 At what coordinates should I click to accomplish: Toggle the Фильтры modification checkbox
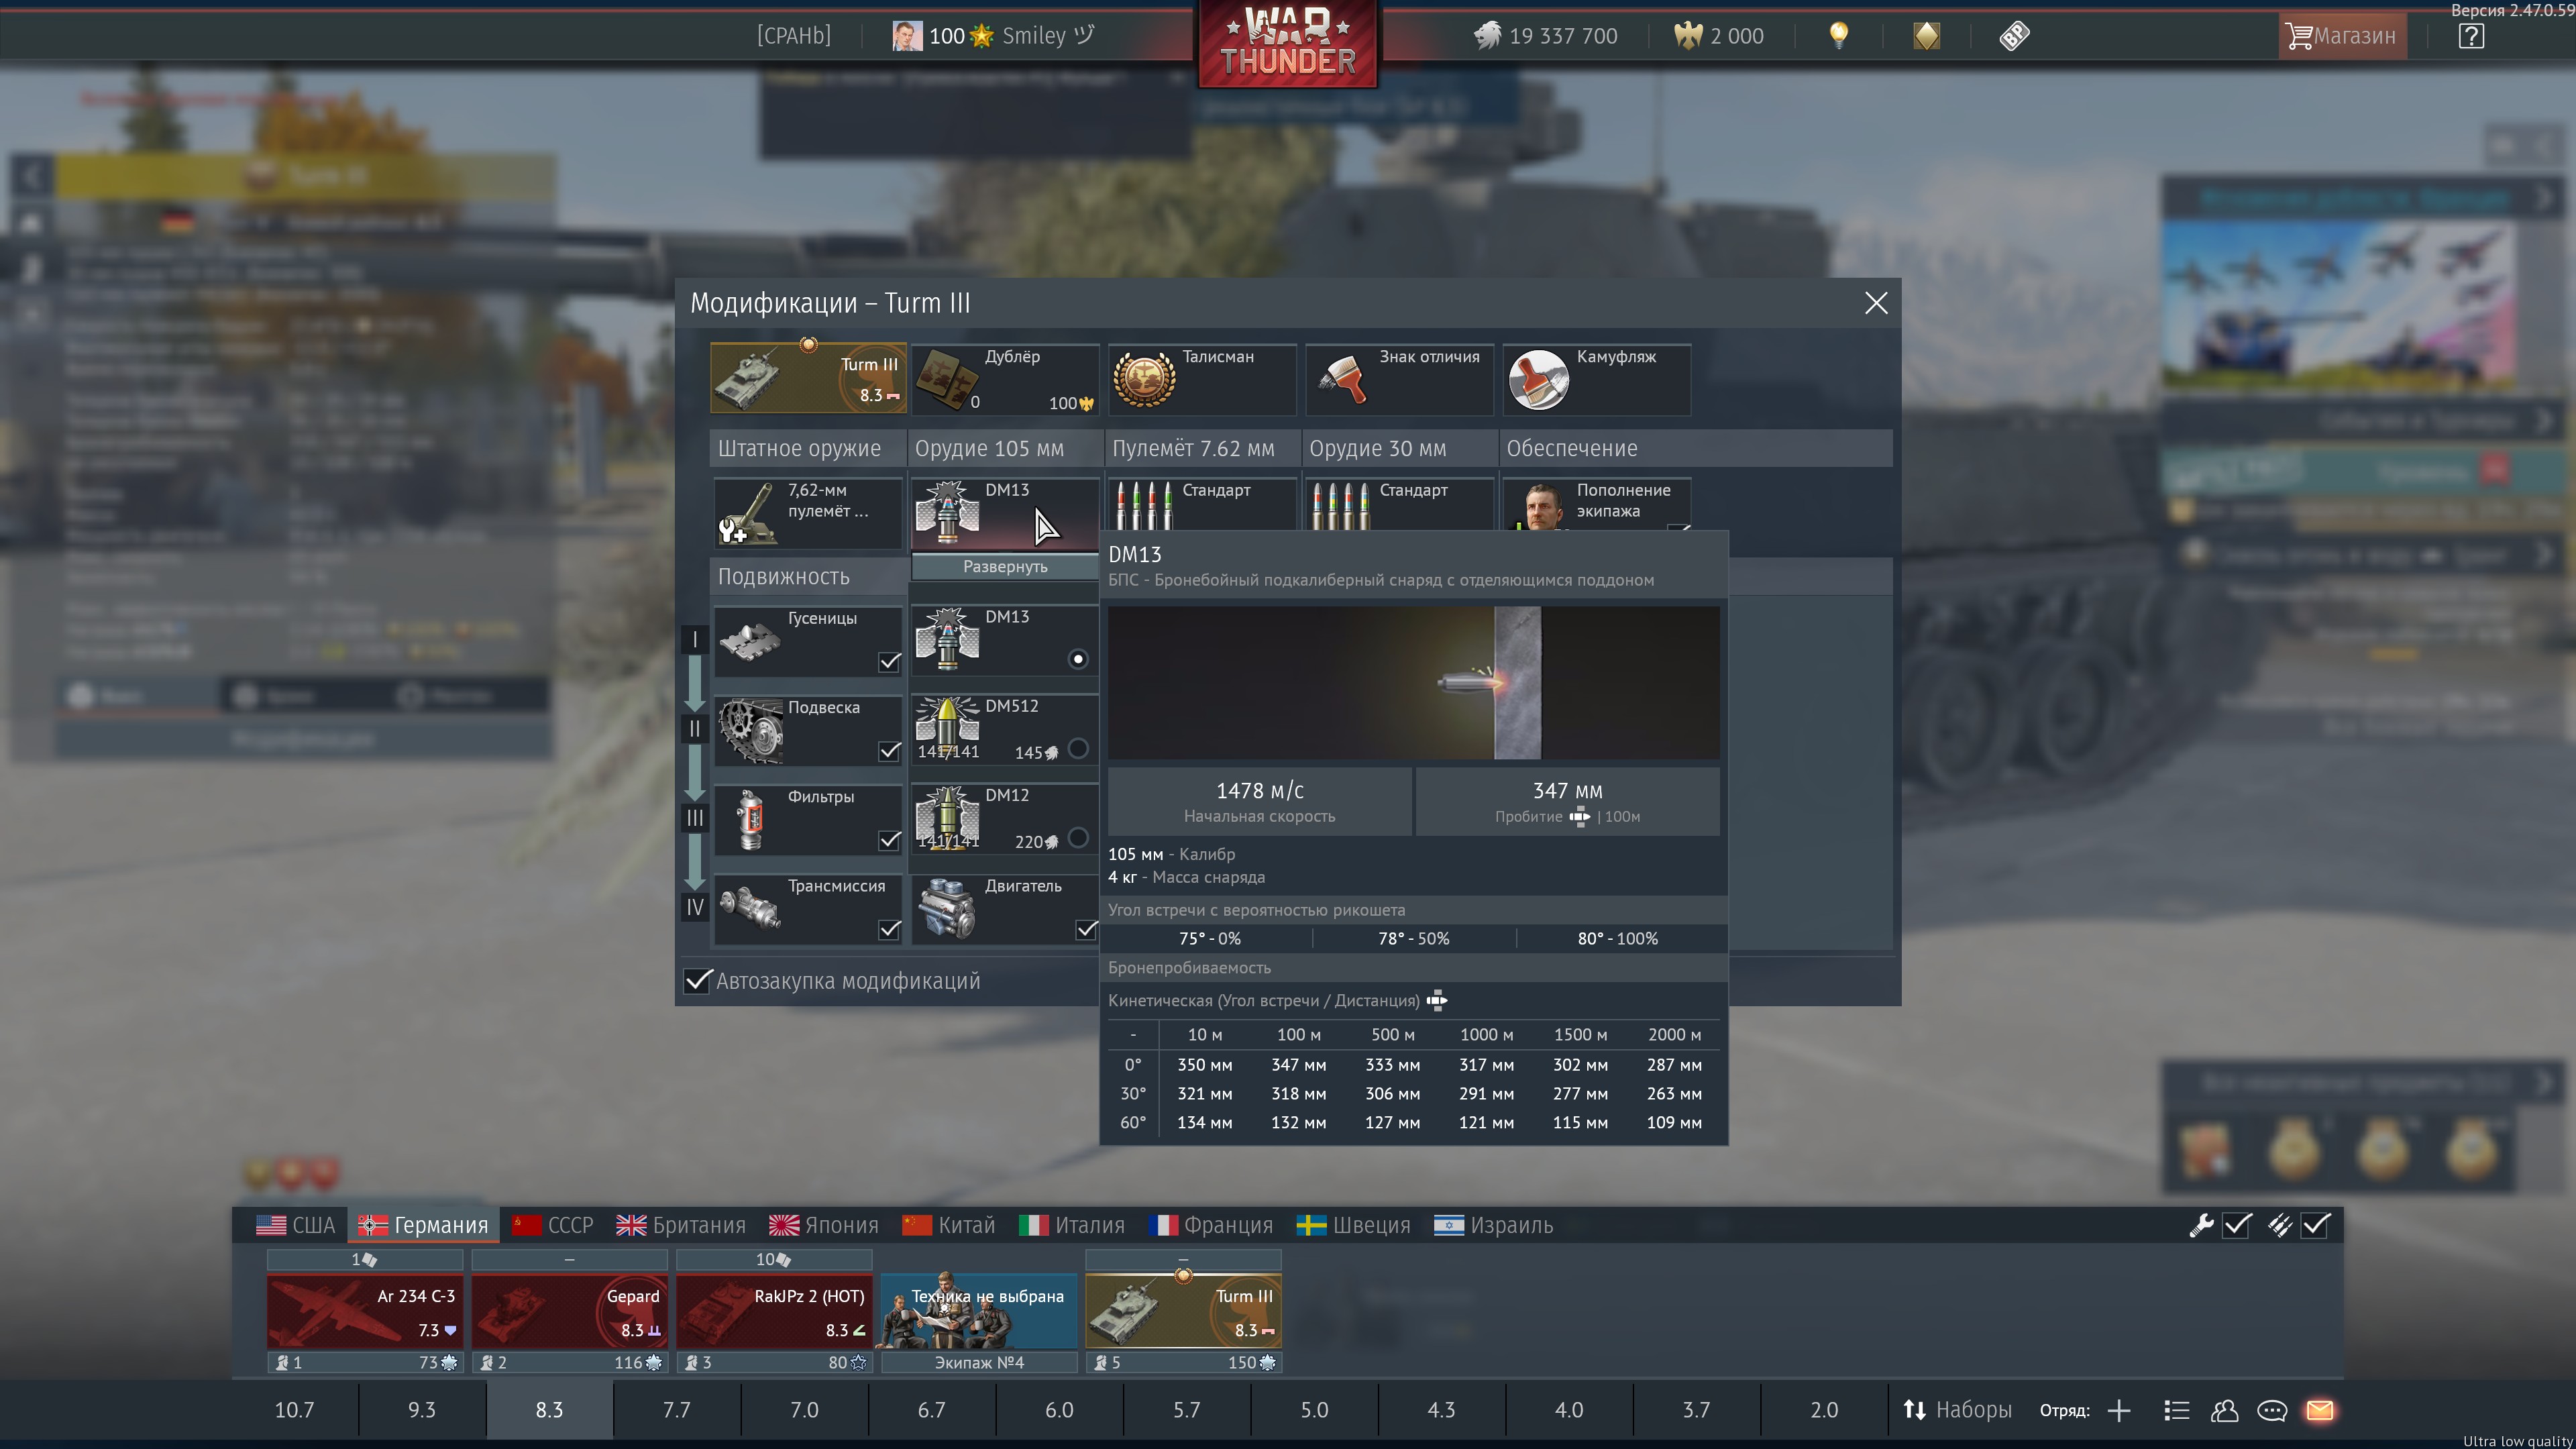(889, 841)
